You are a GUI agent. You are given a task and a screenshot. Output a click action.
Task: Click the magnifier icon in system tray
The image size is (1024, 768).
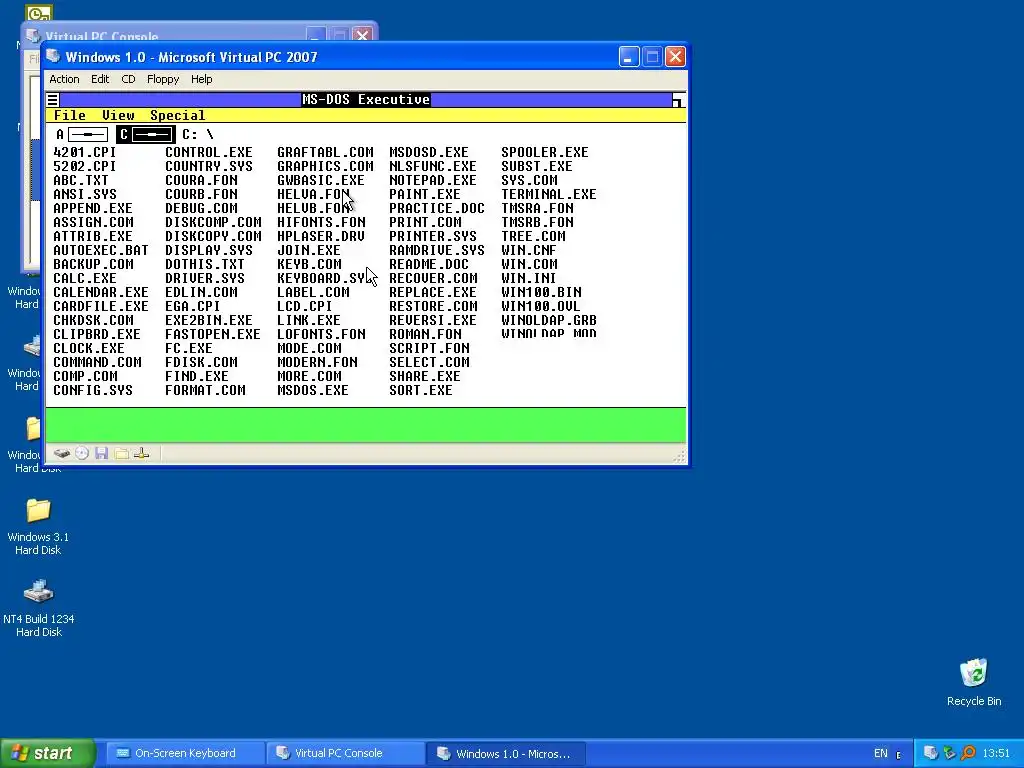click(x=968, y=753)
